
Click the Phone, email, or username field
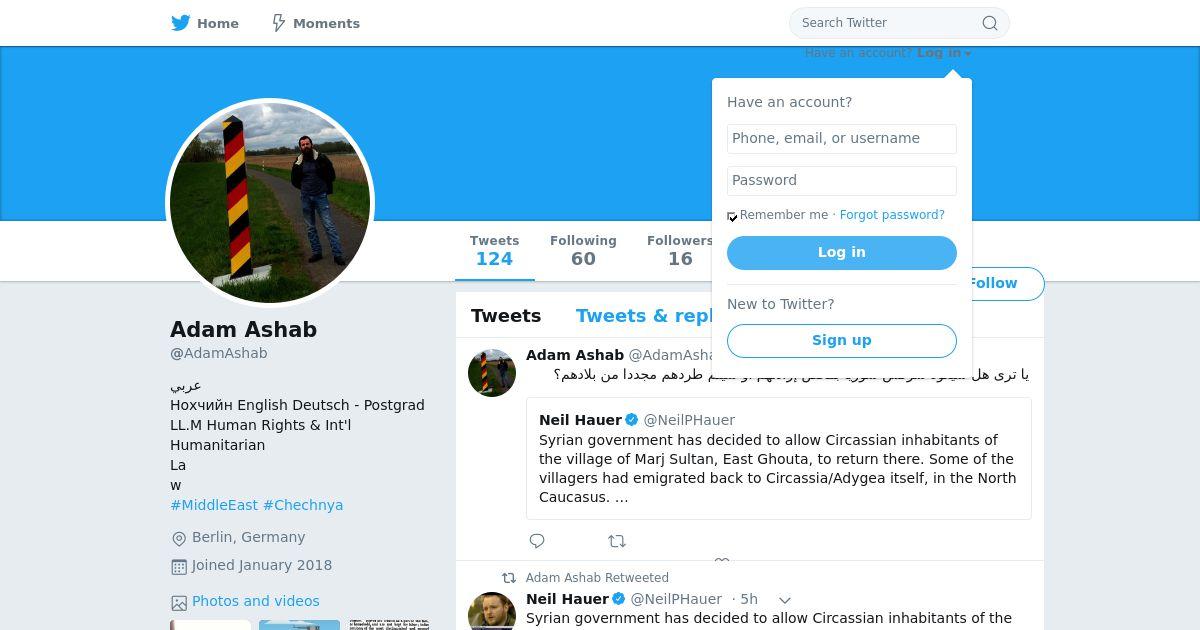(842, 139)
